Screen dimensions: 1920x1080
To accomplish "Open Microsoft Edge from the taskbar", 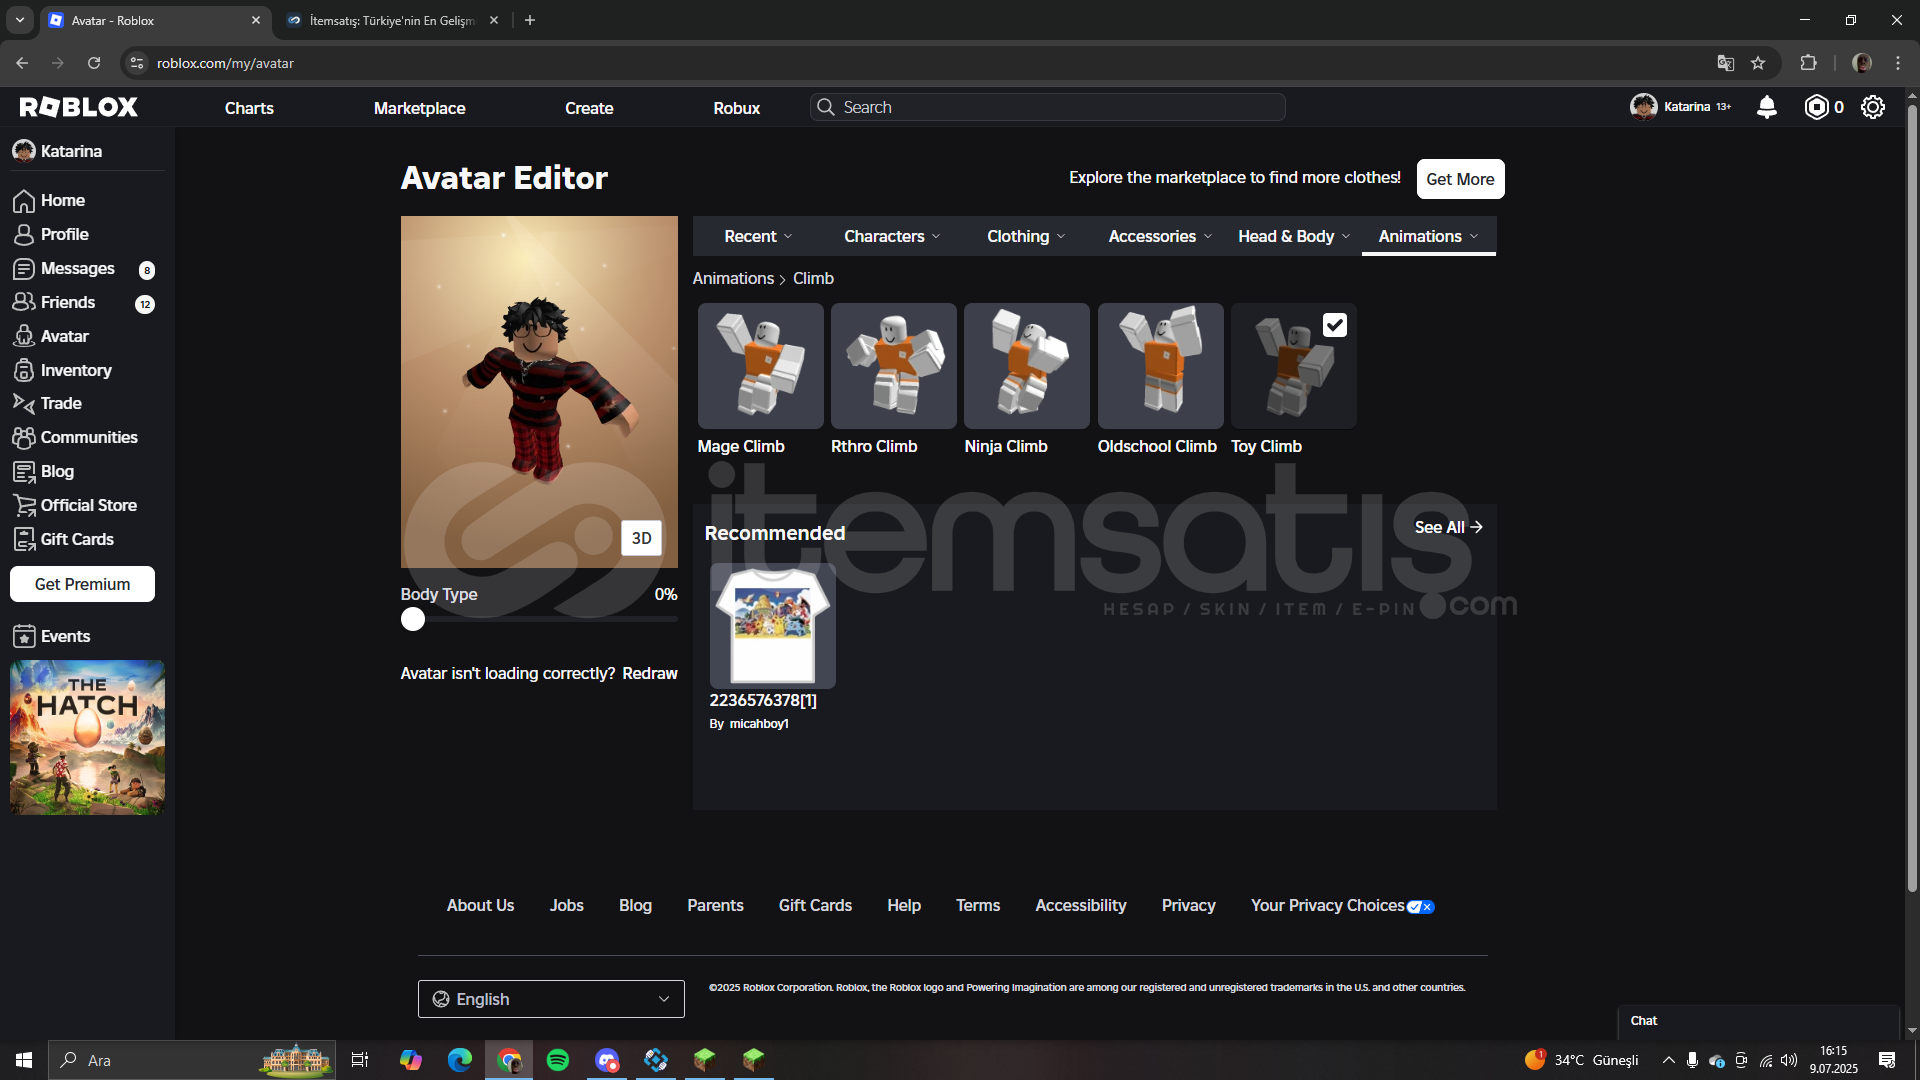I will [x=460, y=1060].
